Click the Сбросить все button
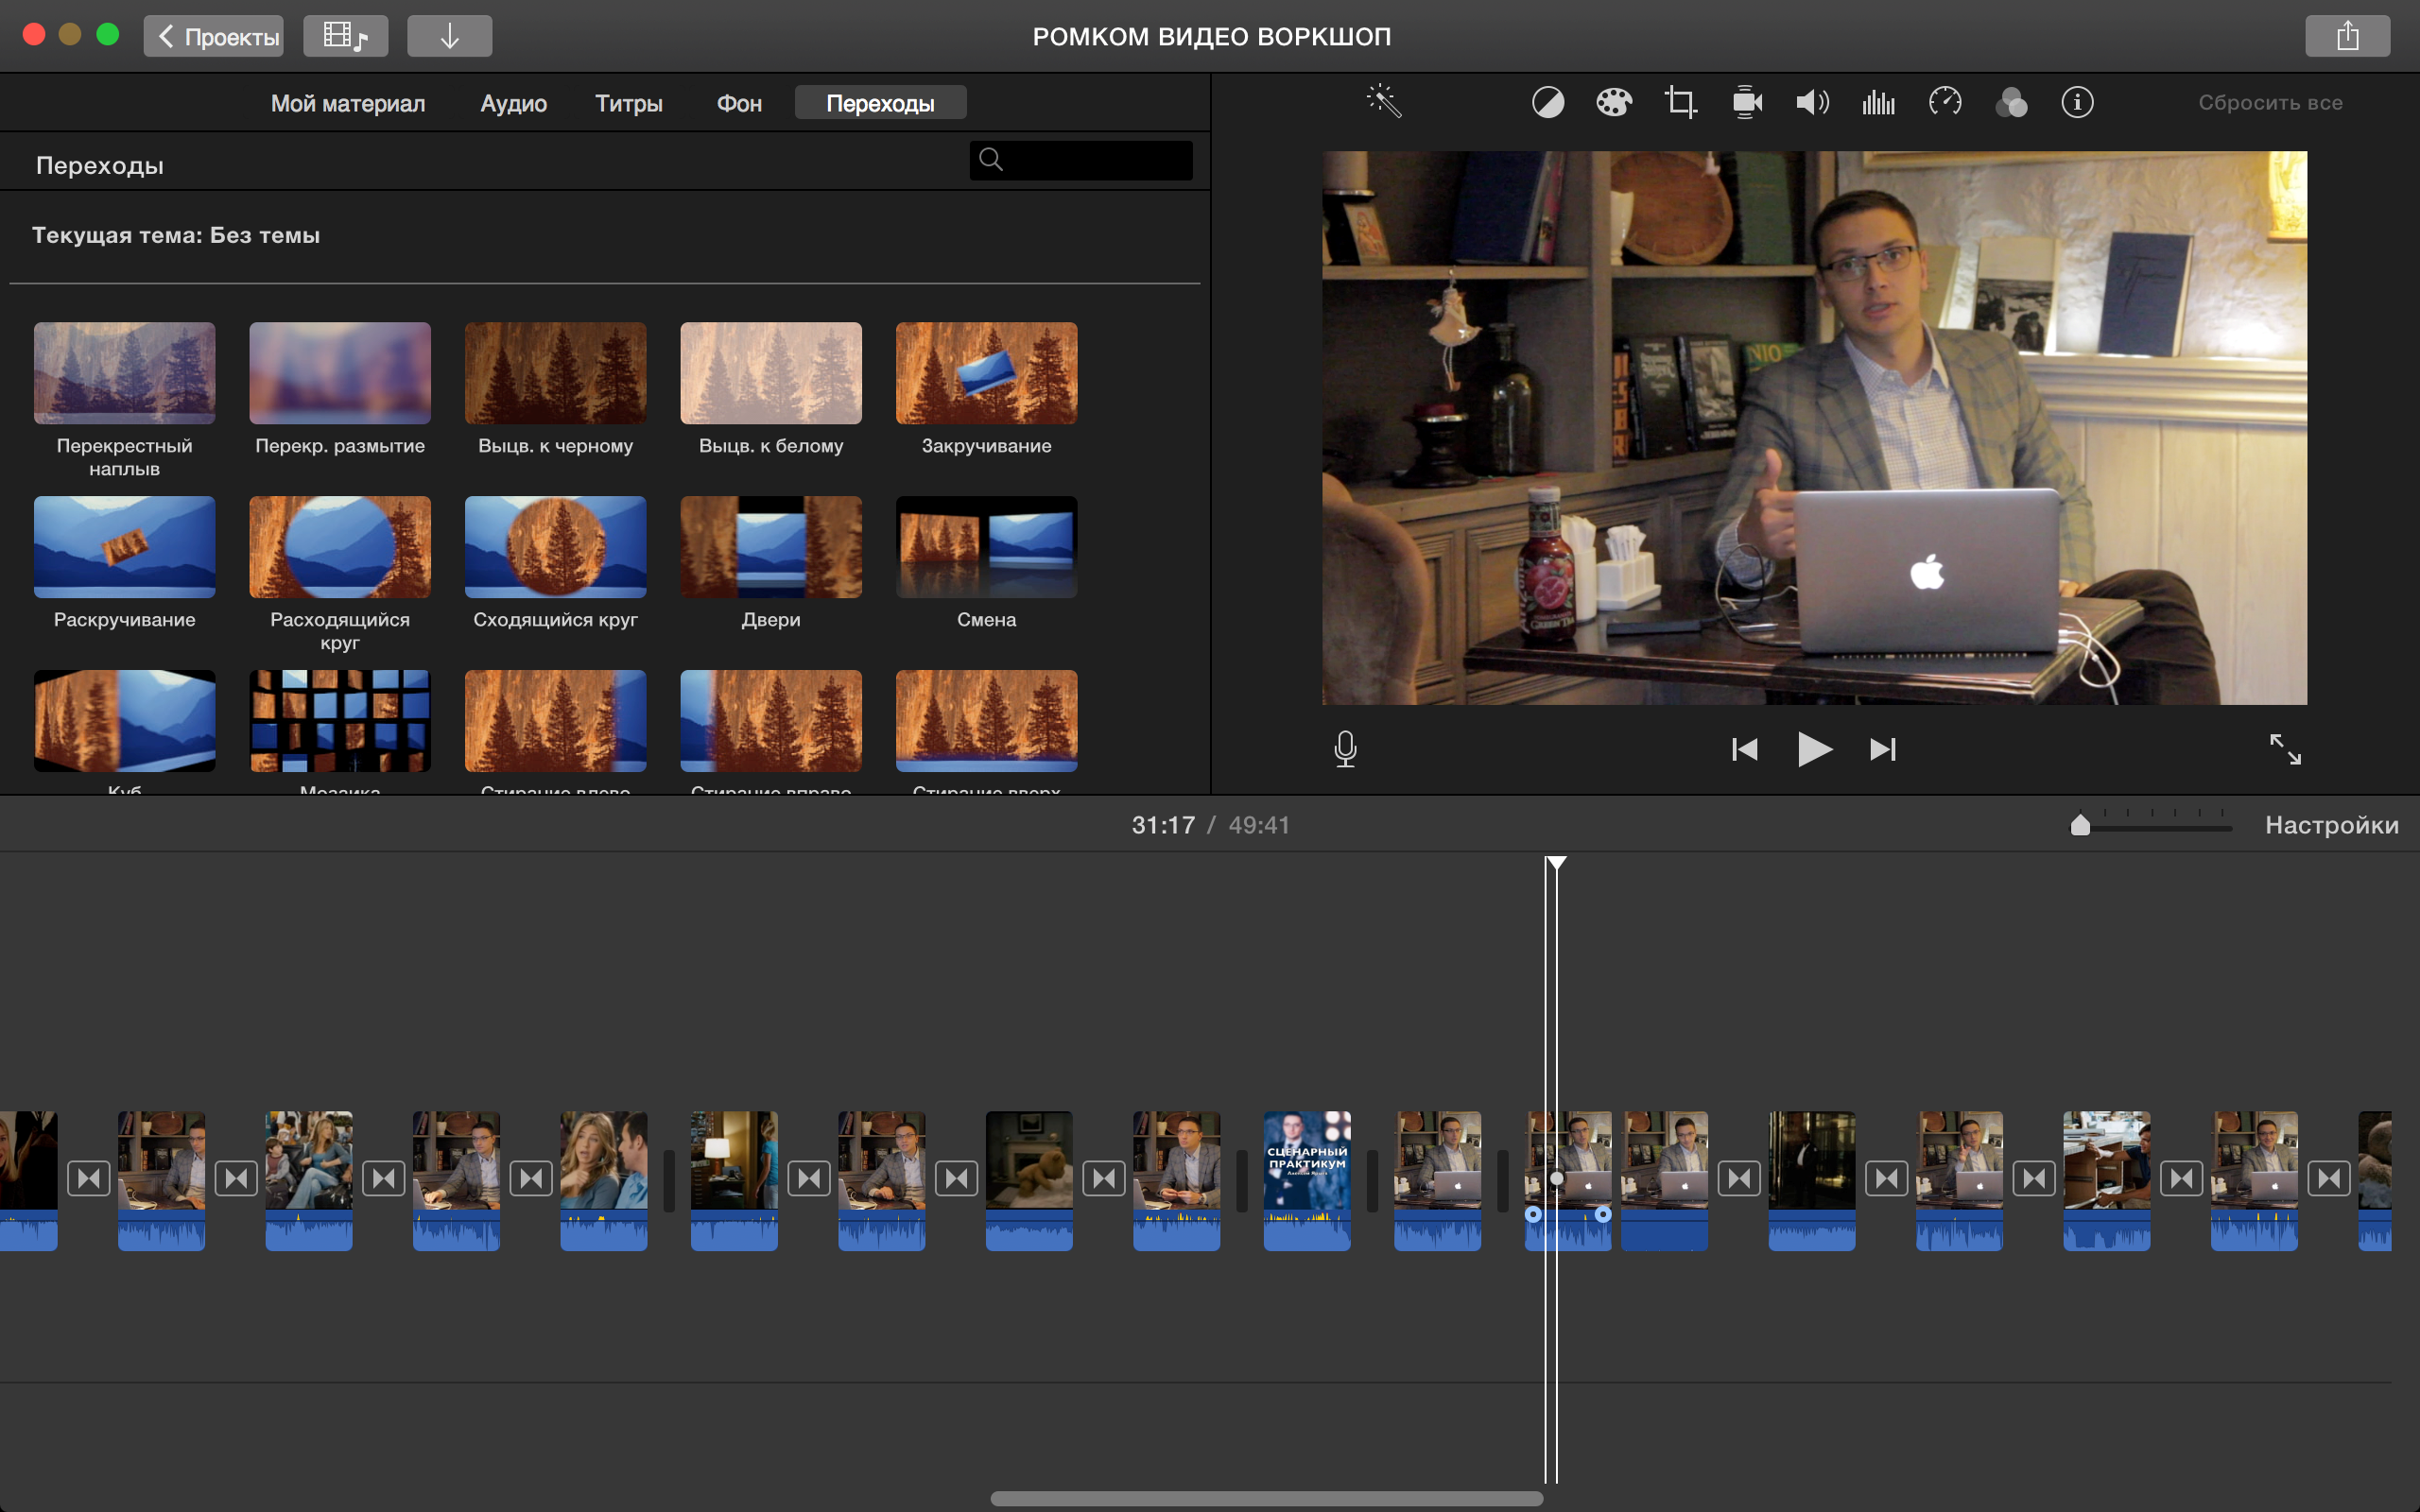2420x1512 pixels. 2269,102
